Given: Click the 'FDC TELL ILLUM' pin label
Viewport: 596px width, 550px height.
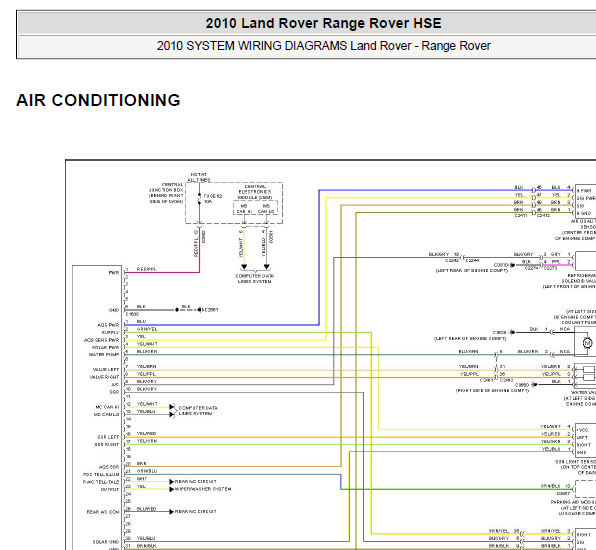Looking at the screenshot, I should tap(101, 474).
